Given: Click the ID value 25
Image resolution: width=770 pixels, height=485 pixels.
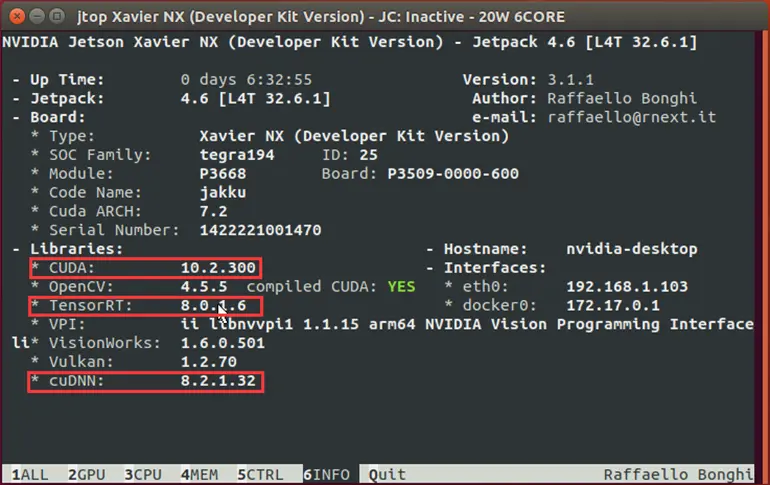Looking at the screenshot, I should (x=368, y=155).
